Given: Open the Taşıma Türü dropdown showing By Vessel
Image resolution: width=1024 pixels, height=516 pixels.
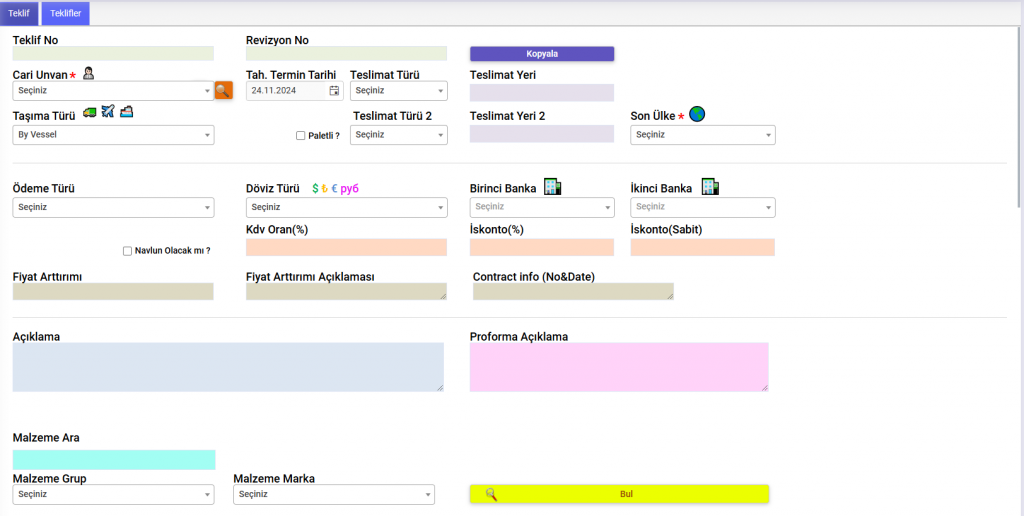Looking at the screenshot, I should (113, 135).
